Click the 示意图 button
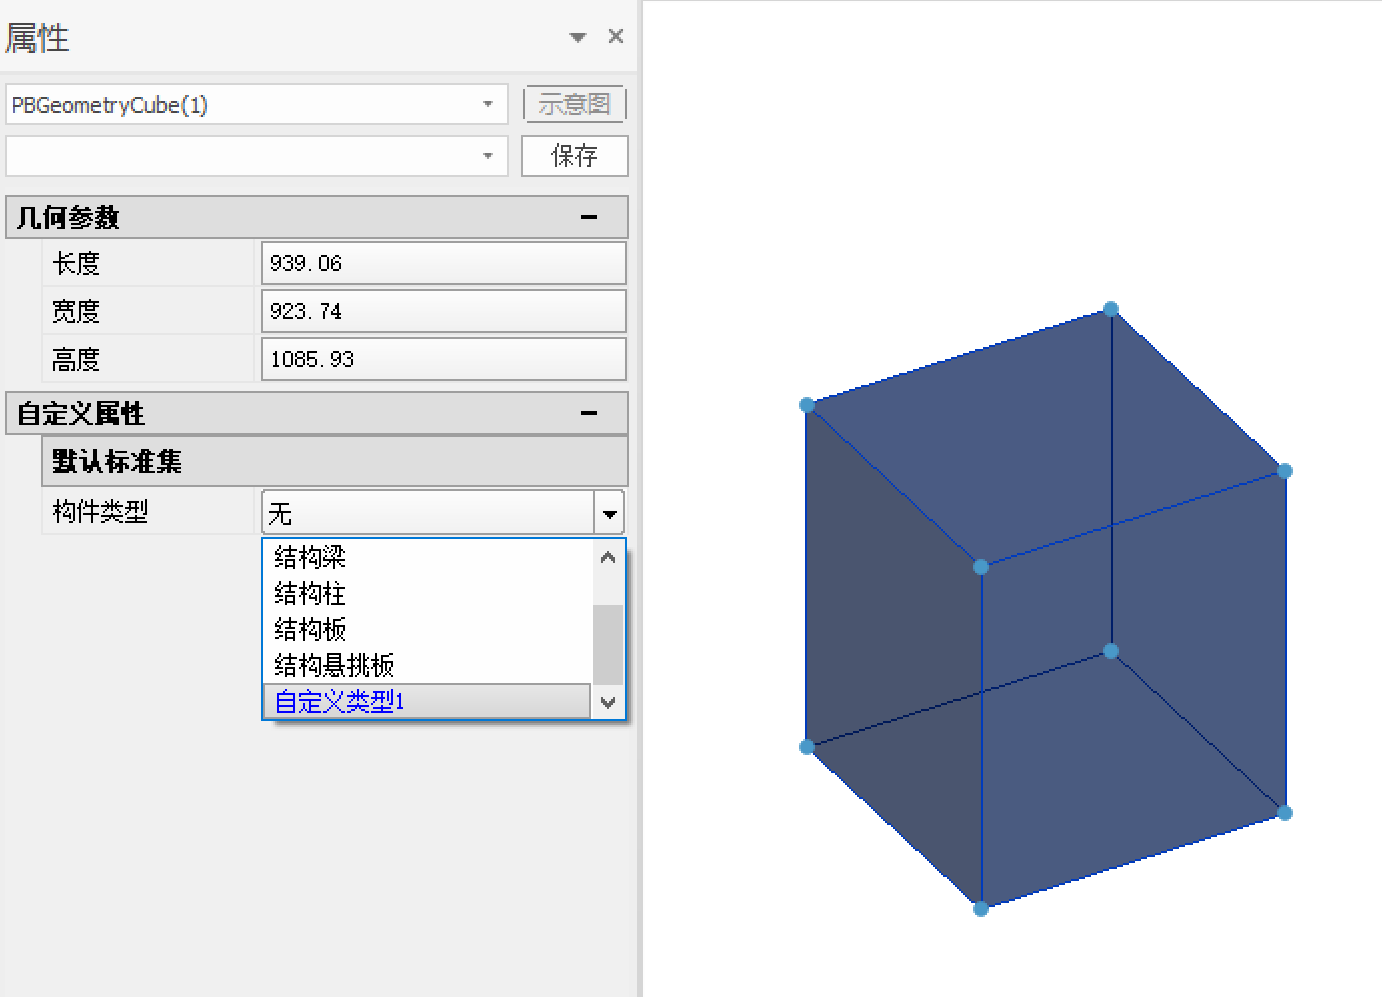1382x997 pixels. pyautogui.click(x=574, y=104)
